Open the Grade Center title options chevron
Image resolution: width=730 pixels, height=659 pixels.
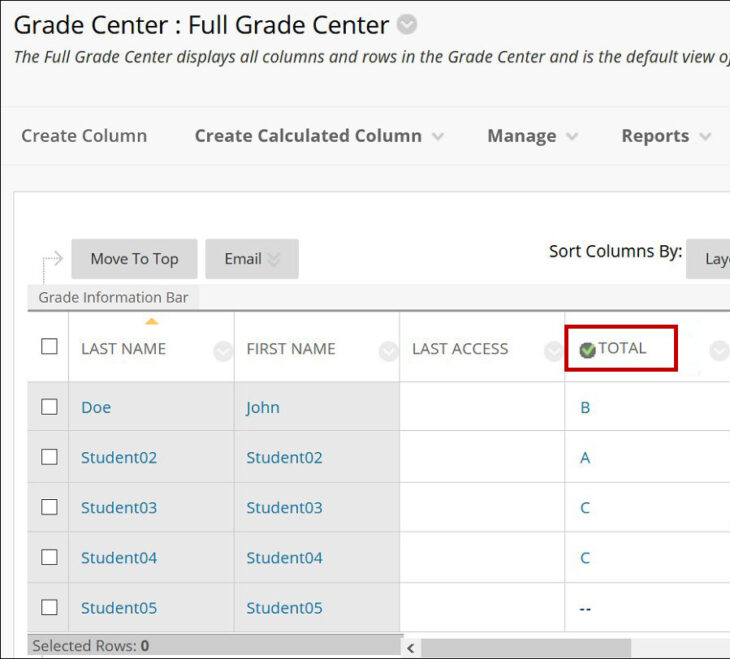[x=406, y=25]
